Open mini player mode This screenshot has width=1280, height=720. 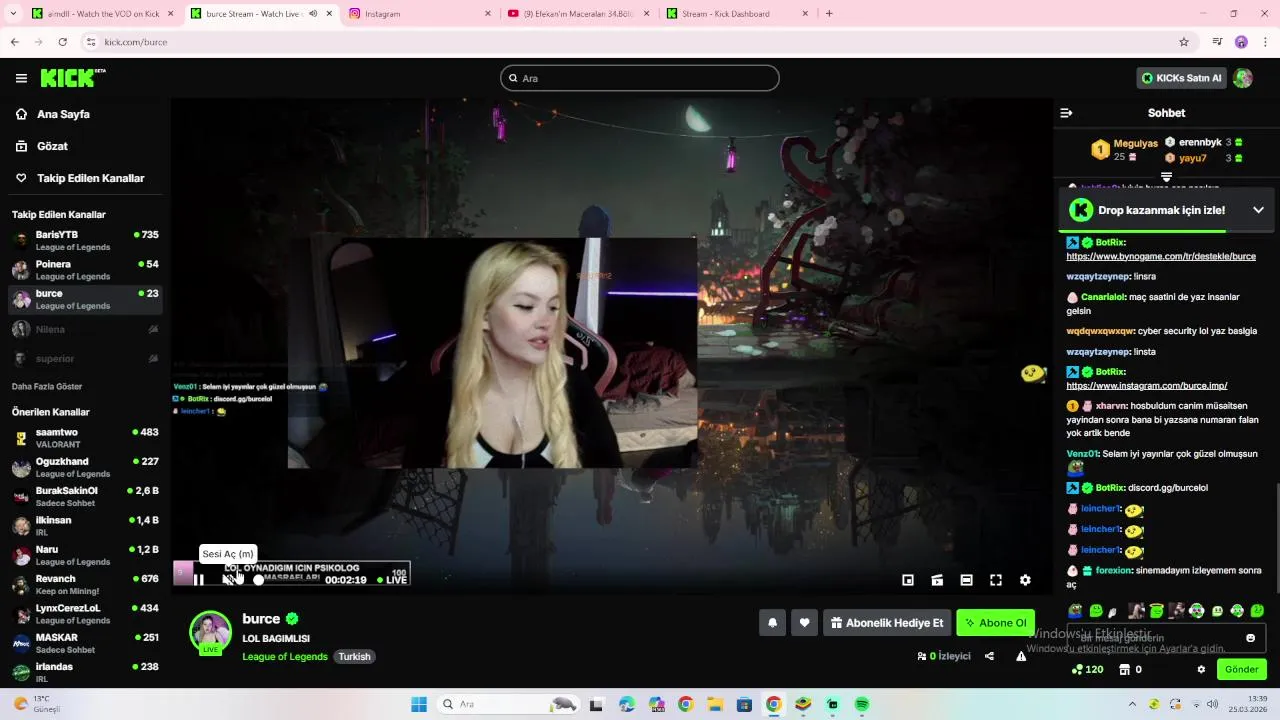908,580
